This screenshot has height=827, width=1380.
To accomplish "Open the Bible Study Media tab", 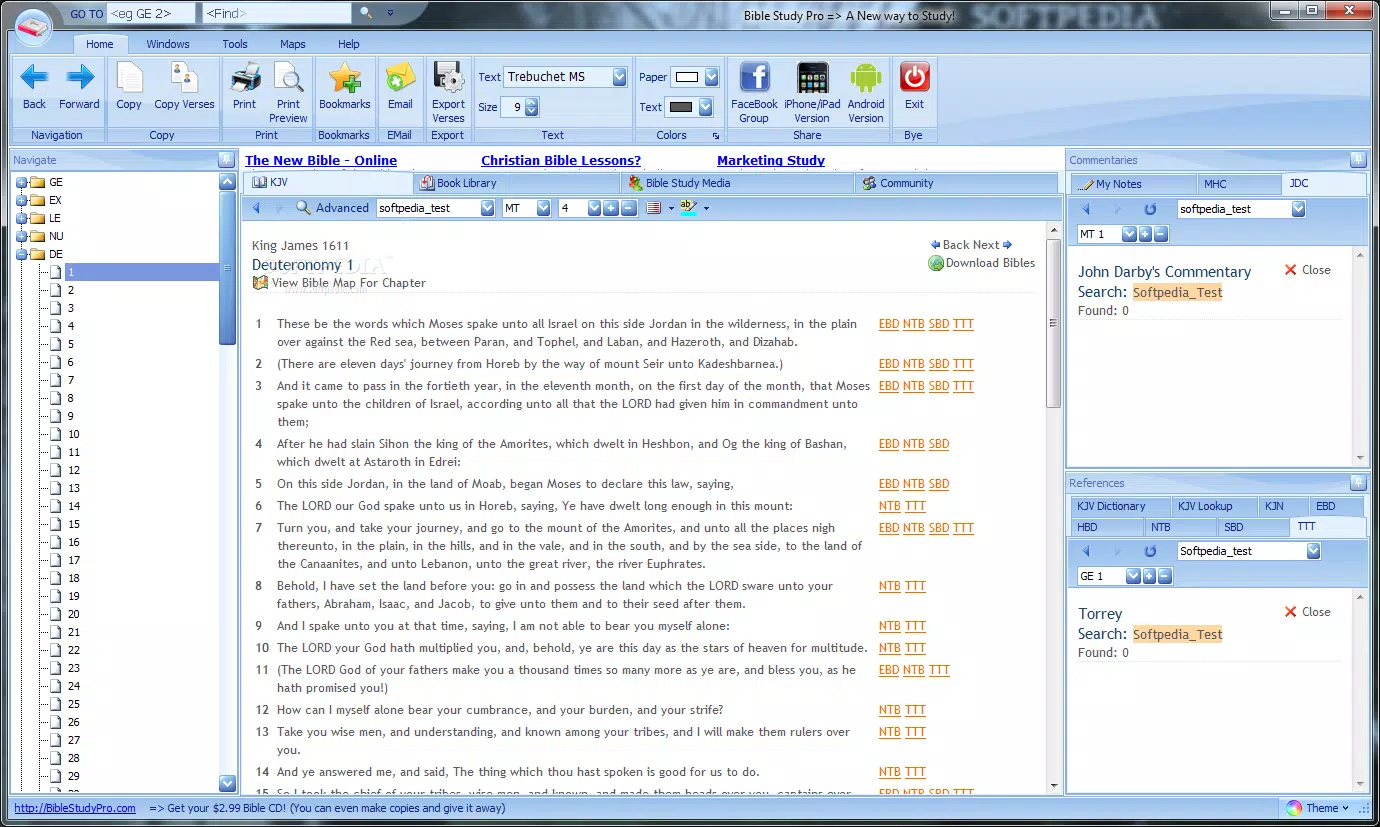I will pyautogui.click(x=738, y=183).
